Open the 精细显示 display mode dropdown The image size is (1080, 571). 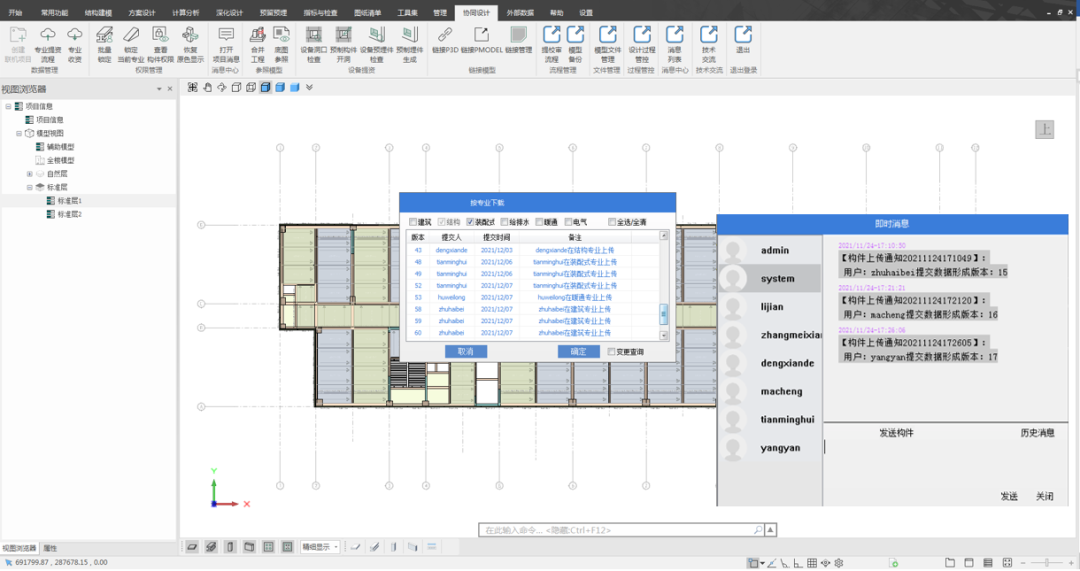click(x=321, y=547)
